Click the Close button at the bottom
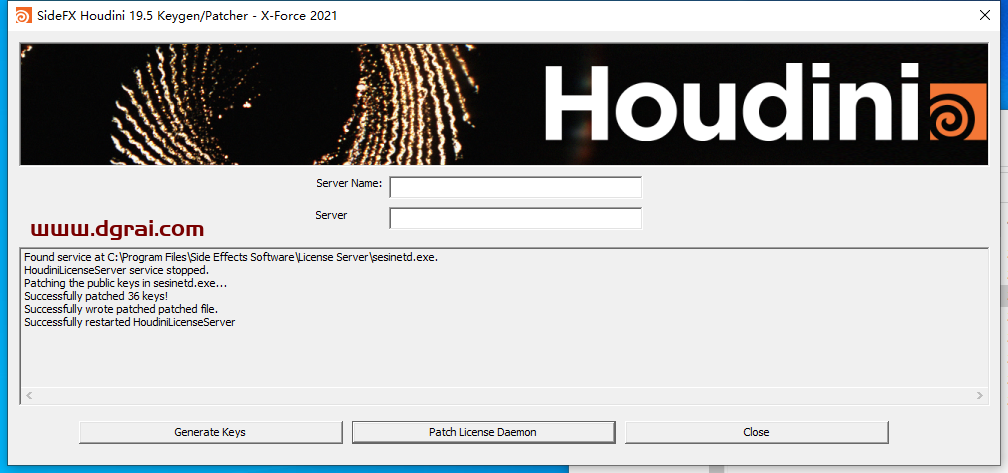 pos(756,433)
